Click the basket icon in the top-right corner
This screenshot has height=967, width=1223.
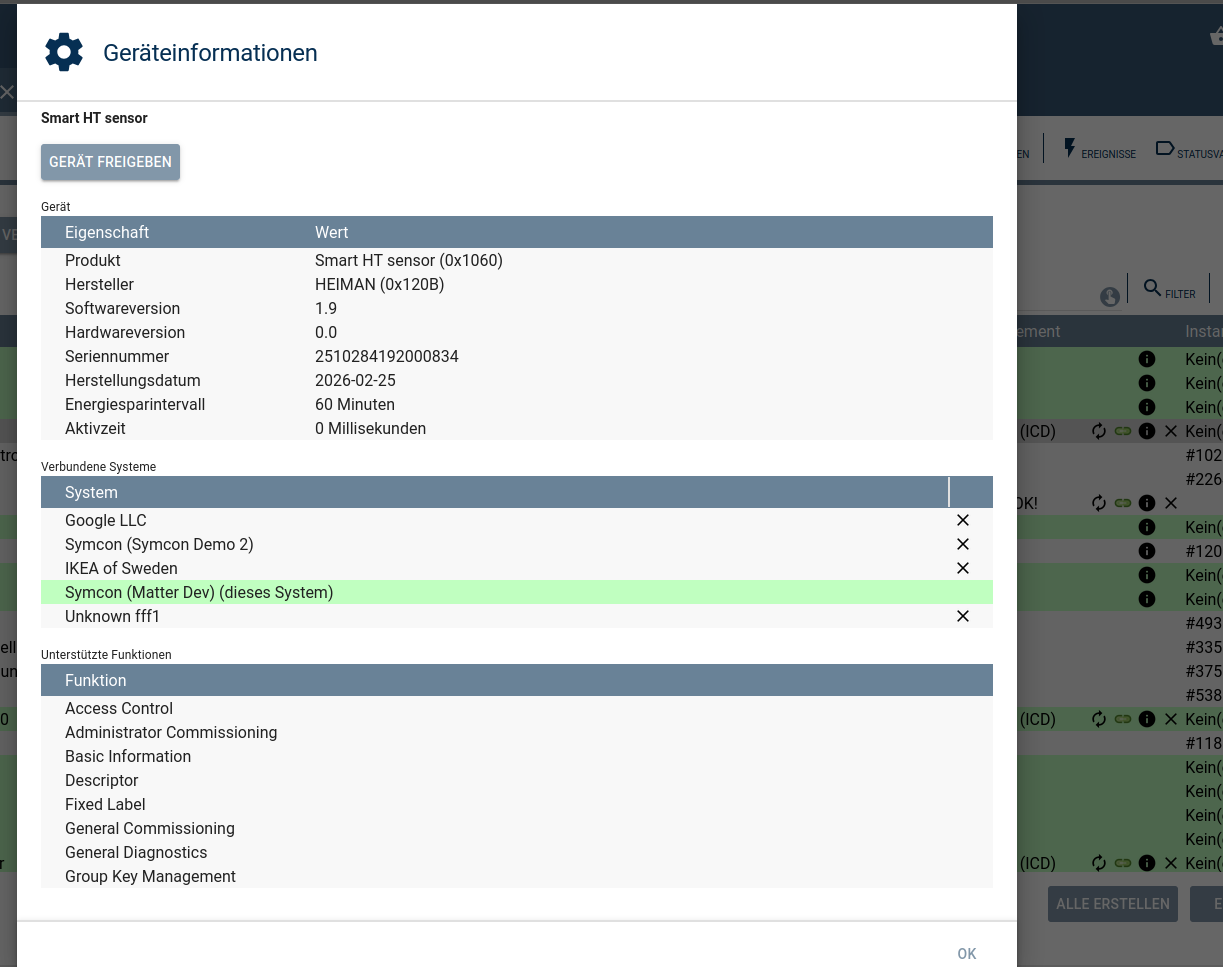pos(1216,36)
